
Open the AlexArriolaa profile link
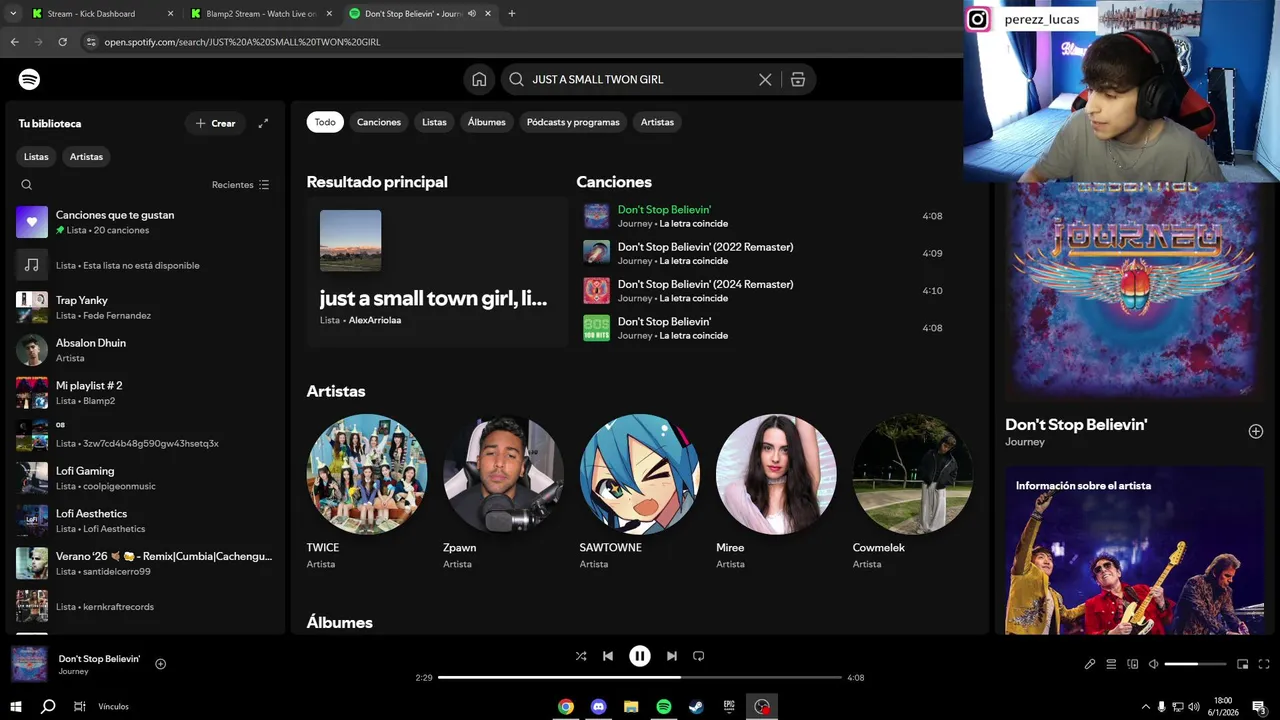click(375, 320)
